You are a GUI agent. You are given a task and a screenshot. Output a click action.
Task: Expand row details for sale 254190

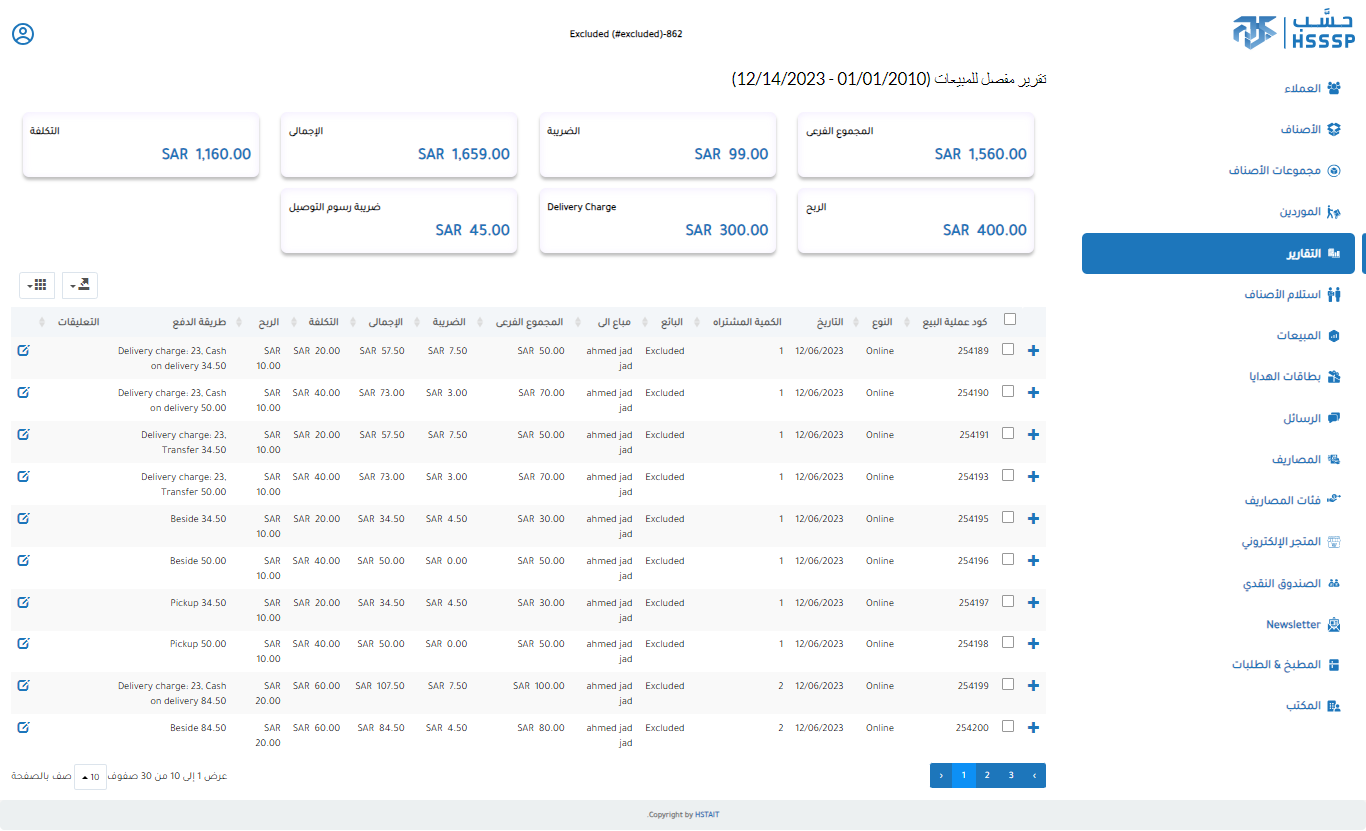[1034, 393]
